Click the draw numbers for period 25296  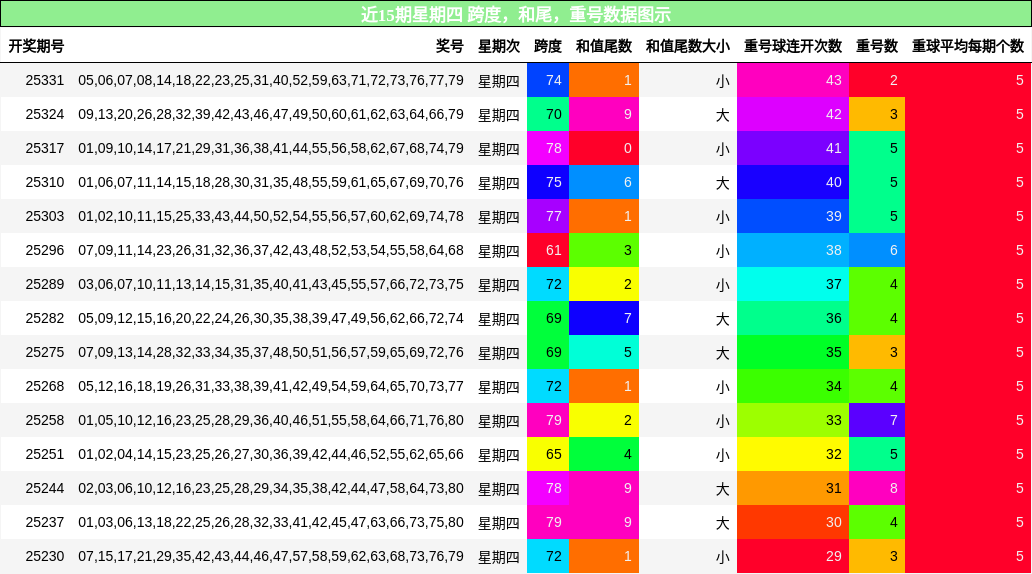[x=271, y=250]
